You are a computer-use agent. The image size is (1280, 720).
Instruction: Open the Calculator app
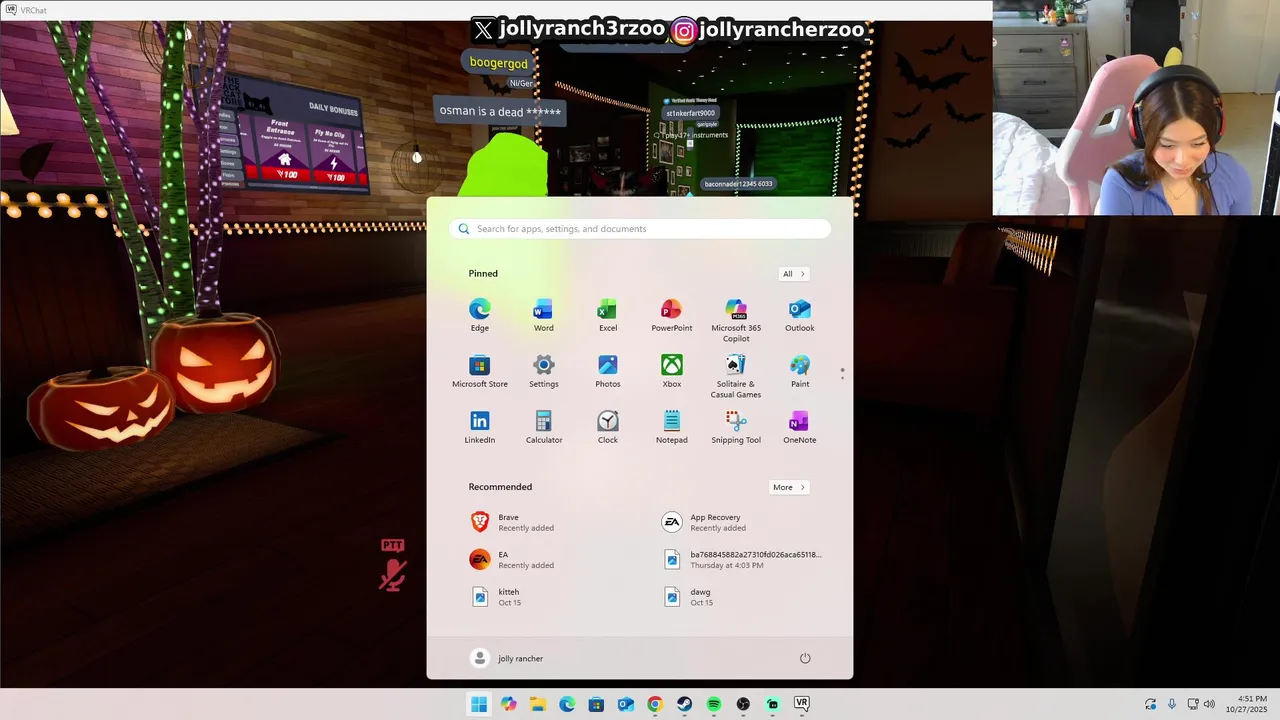coord(543,427)
